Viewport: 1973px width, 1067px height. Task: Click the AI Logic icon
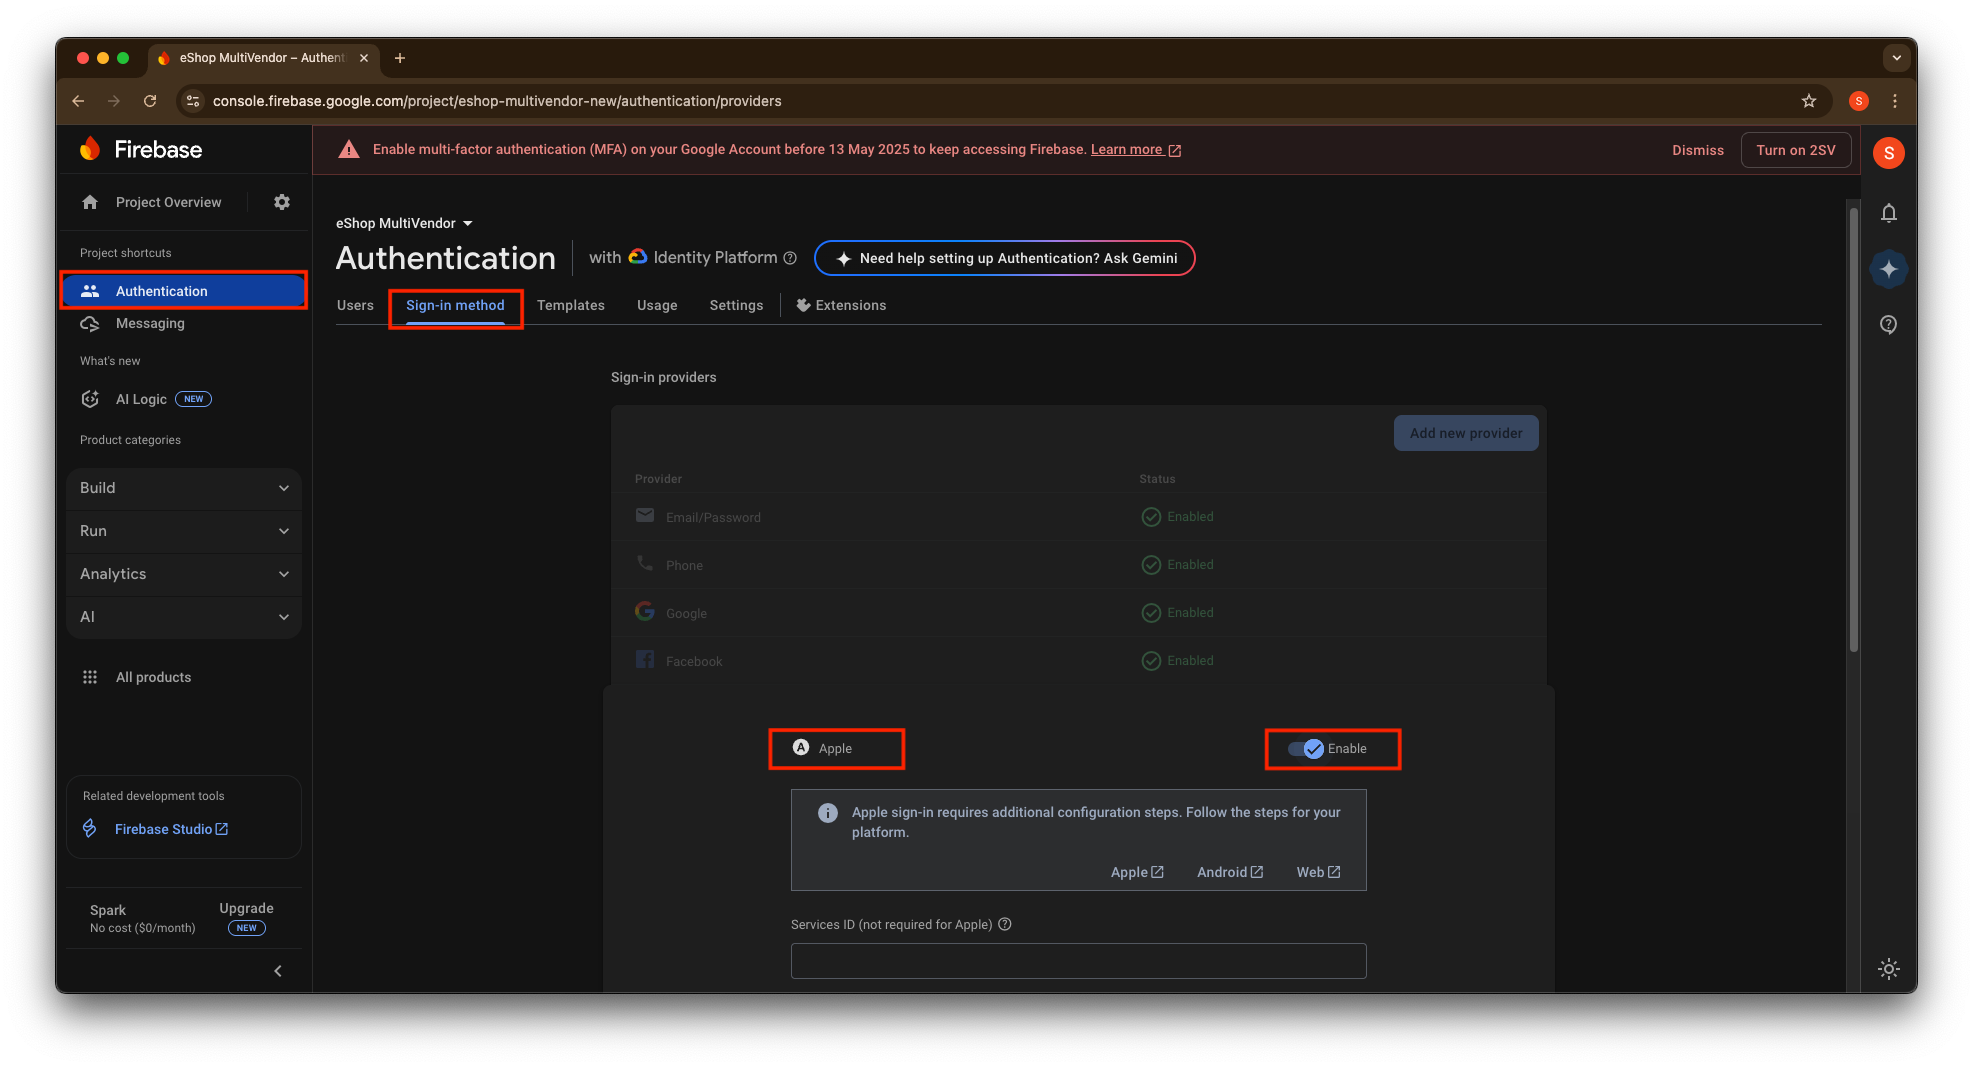pos(90,399)
